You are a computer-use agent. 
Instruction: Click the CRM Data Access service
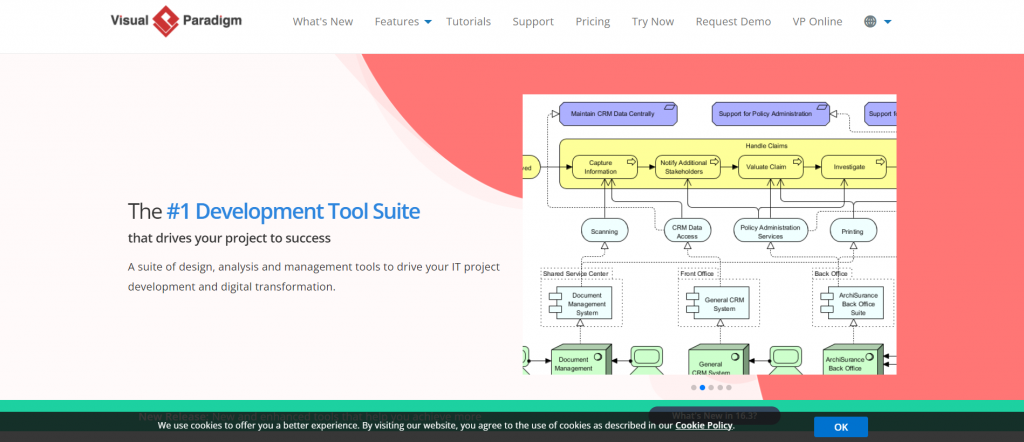coord(687,231)
